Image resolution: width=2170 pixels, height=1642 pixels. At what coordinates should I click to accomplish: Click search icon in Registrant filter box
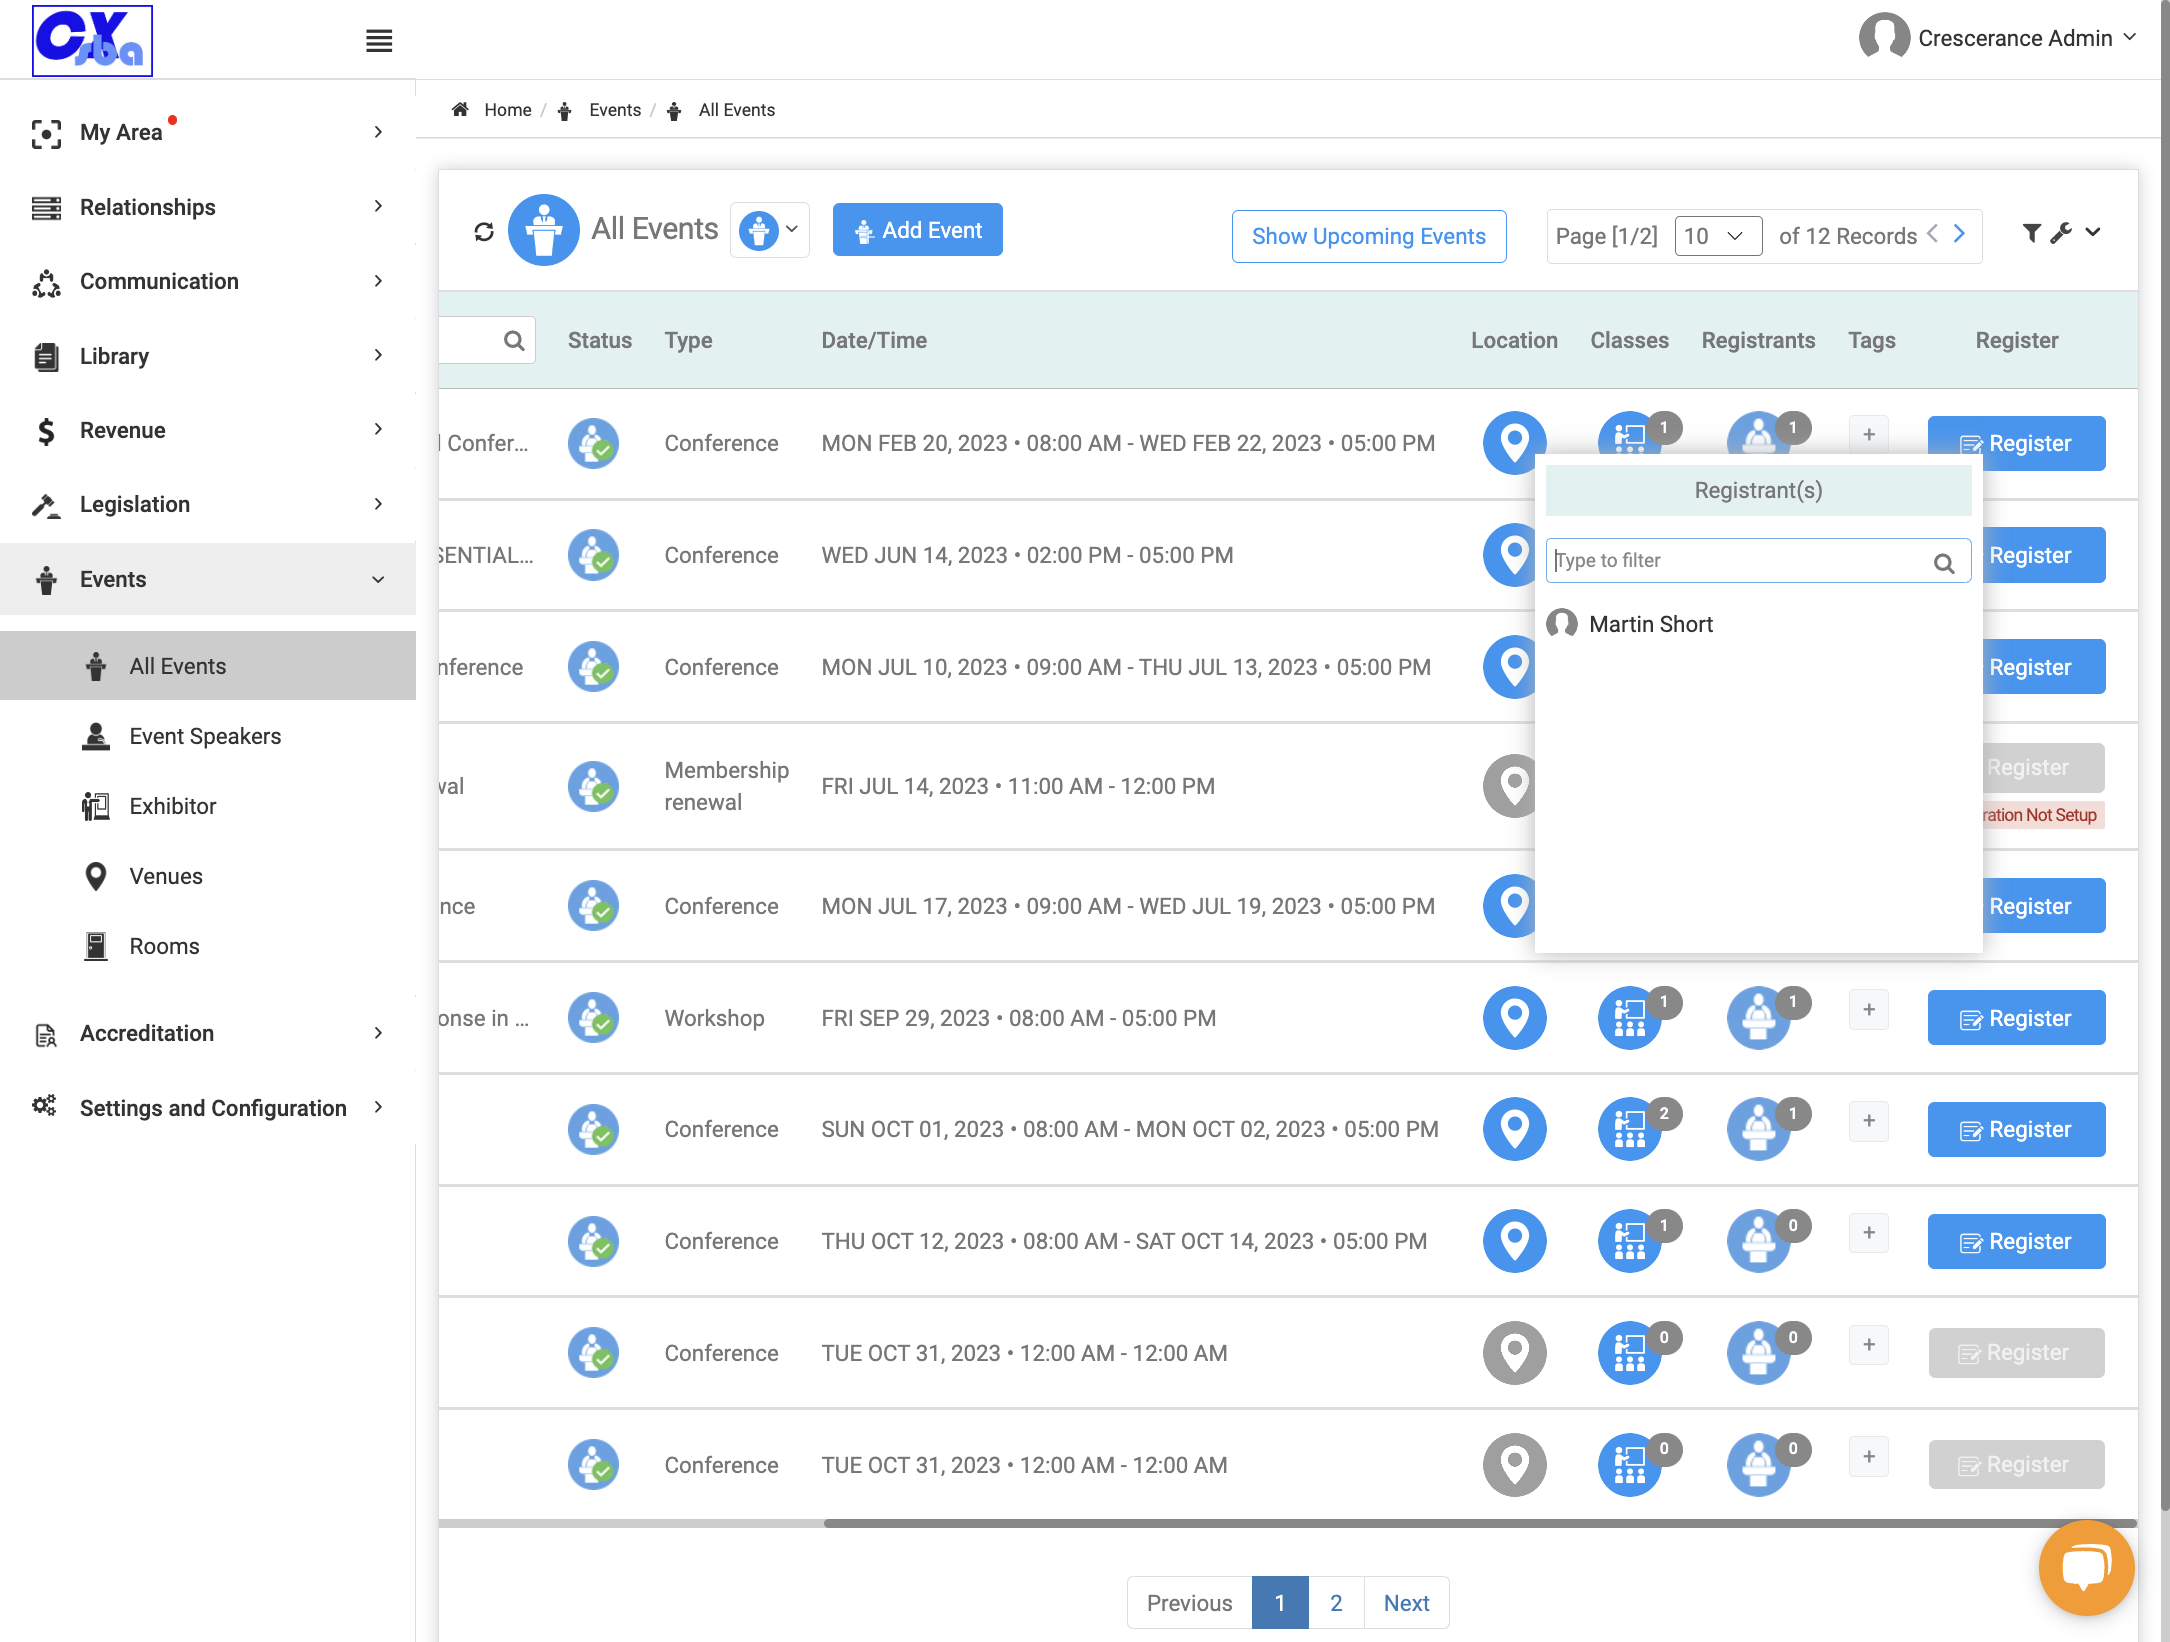(1944, 563)
